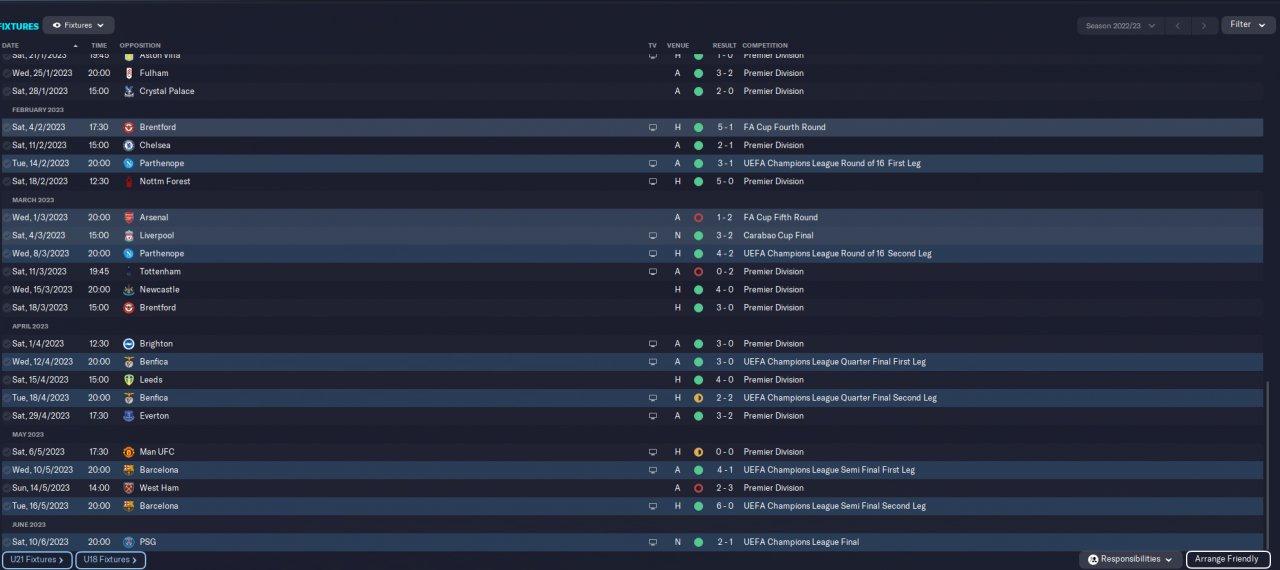Image resolution: width=1280 pixels, height=570 pixels.
Task: Click the Leeds club badge
Action: click(128, 379)
